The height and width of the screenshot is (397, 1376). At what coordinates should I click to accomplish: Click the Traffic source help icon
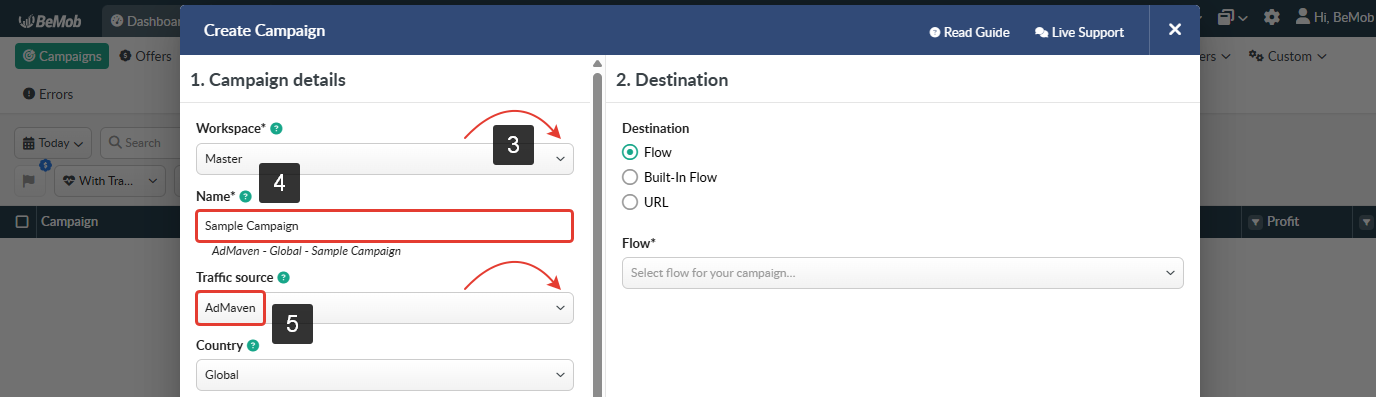(283, 277)
